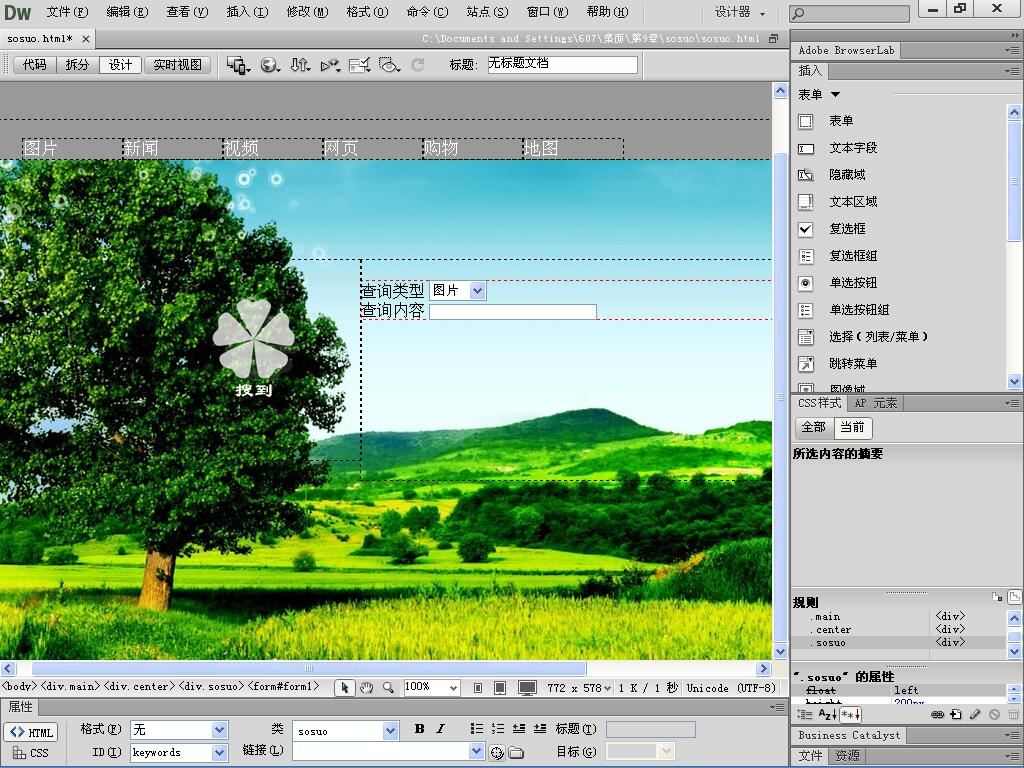Switch properties to CSS mode
This screenshot has height=768, width=1024.
(x=31, y=753)
